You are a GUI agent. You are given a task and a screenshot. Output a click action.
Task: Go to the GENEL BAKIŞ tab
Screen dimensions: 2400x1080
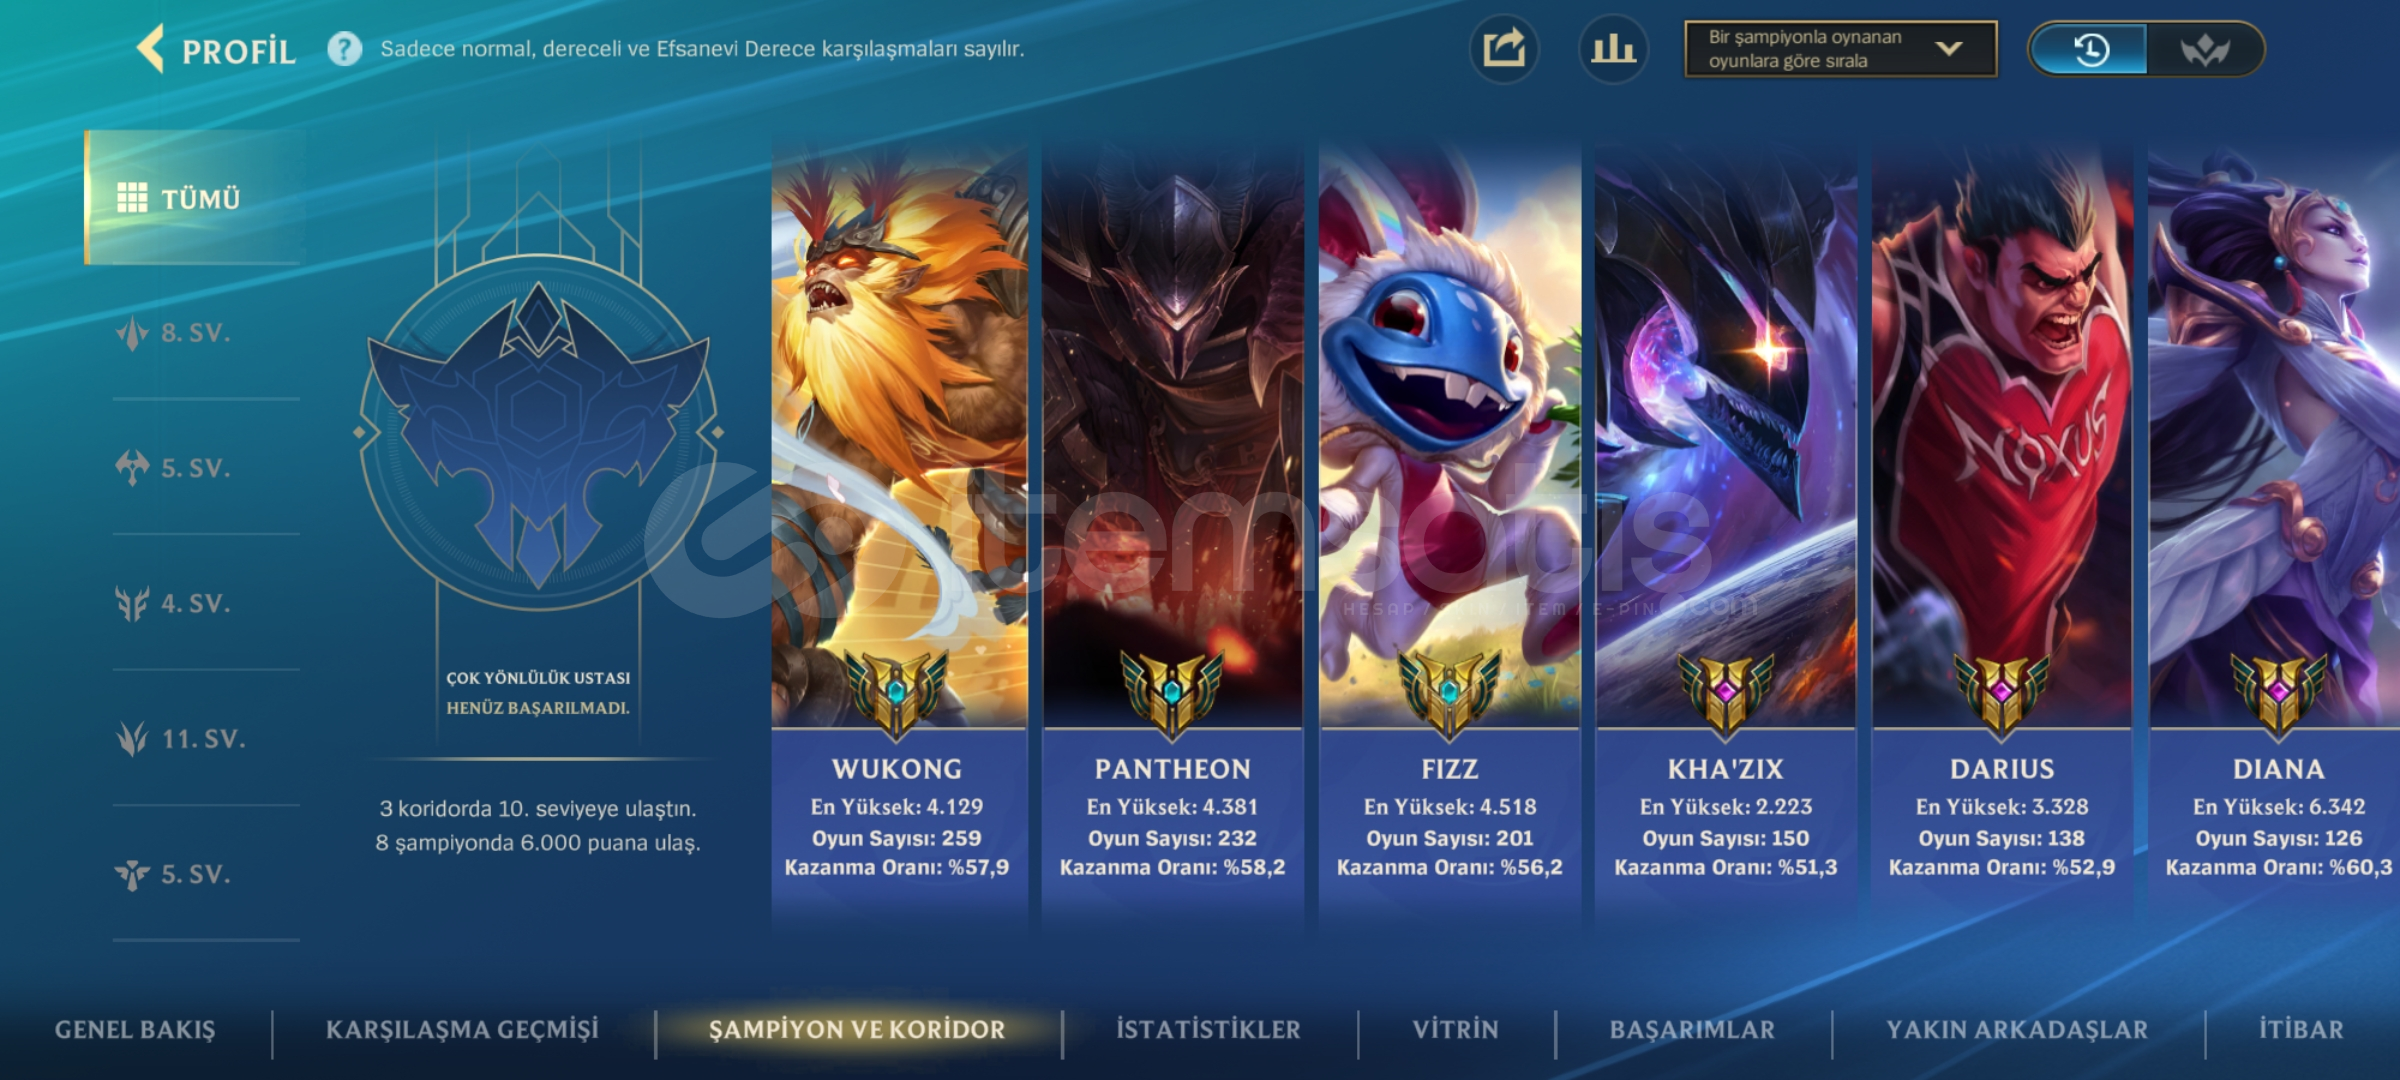click(x=135, y=1029)
